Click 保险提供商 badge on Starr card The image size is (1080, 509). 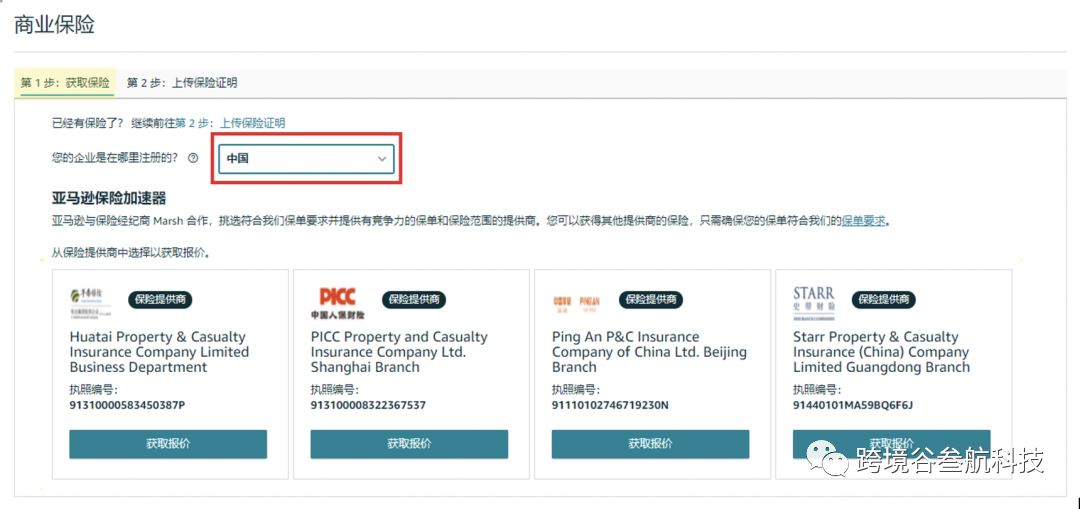click(x=884, y=300)
